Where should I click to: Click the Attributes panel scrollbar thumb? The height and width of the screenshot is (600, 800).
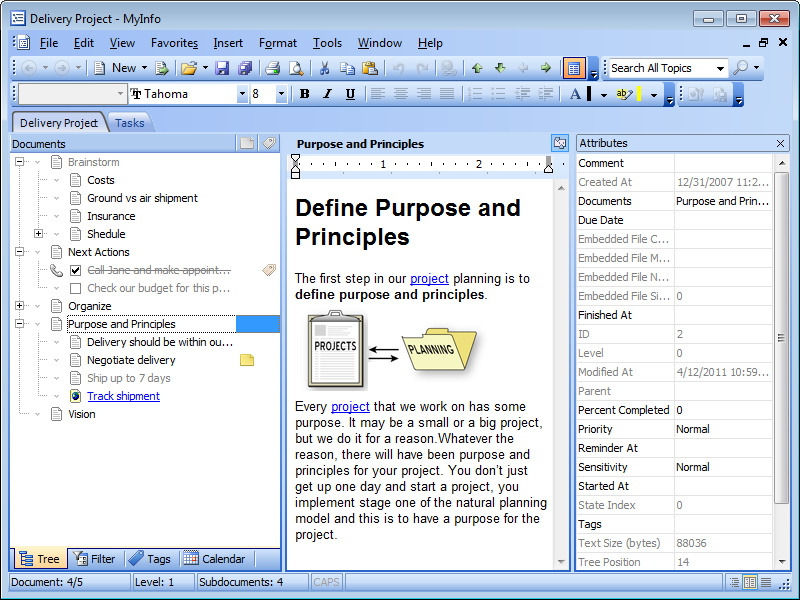tap(781, 338)
